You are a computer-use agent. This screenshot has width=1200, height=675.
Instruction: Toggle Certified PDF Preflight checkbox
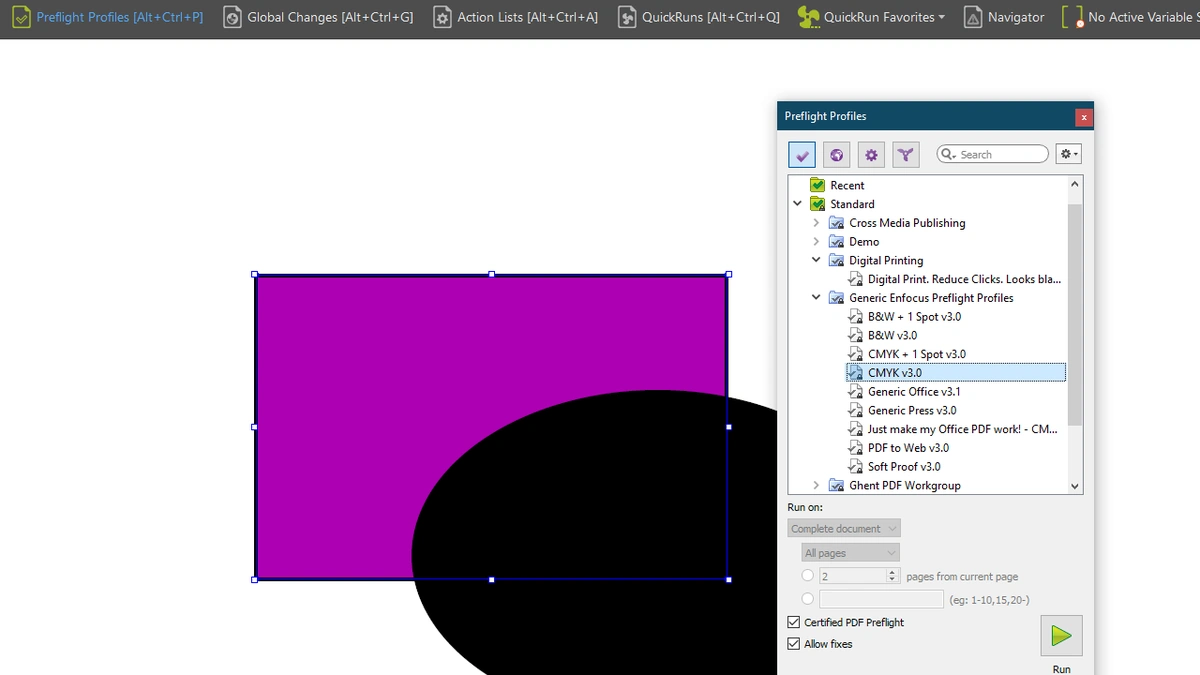coord(794,622)
